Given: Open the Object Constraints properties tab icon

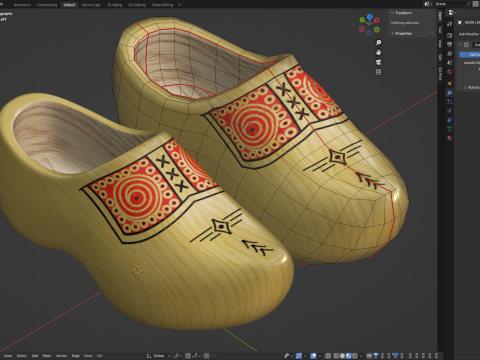Looking at the screenshot, I should pos(450,120).
